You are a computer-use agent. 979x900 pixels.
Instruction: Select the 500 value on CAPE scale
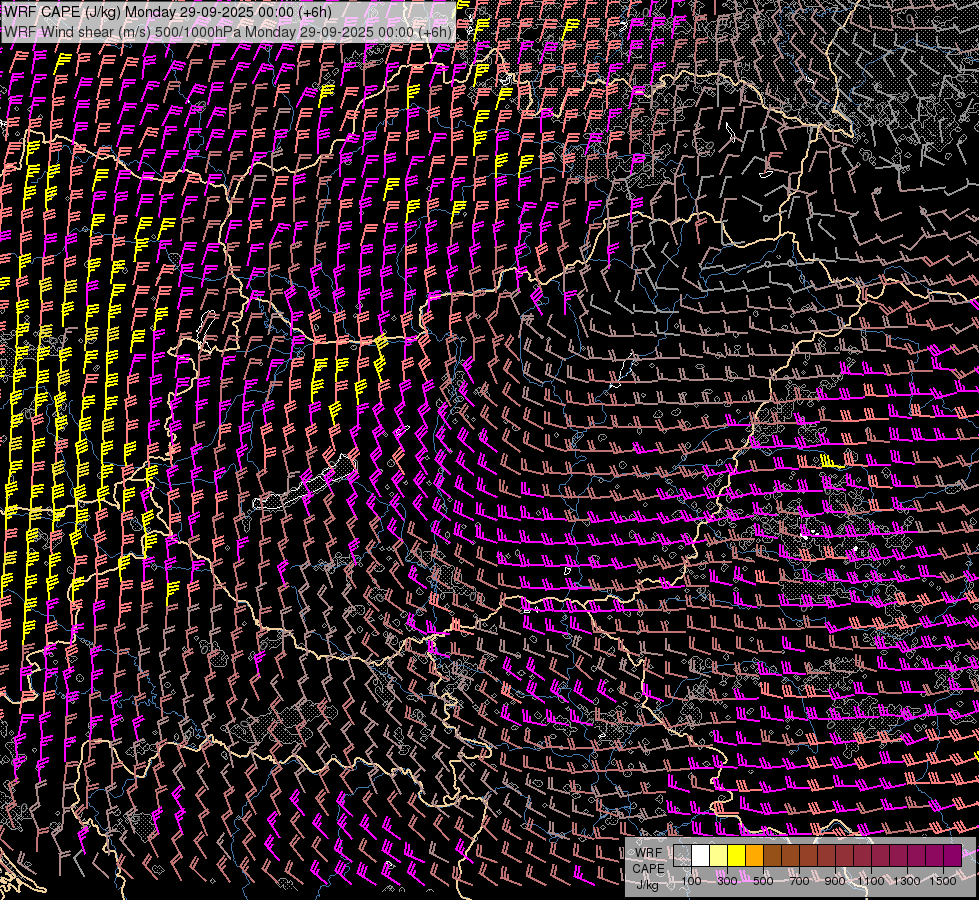(x=763, y=881)
